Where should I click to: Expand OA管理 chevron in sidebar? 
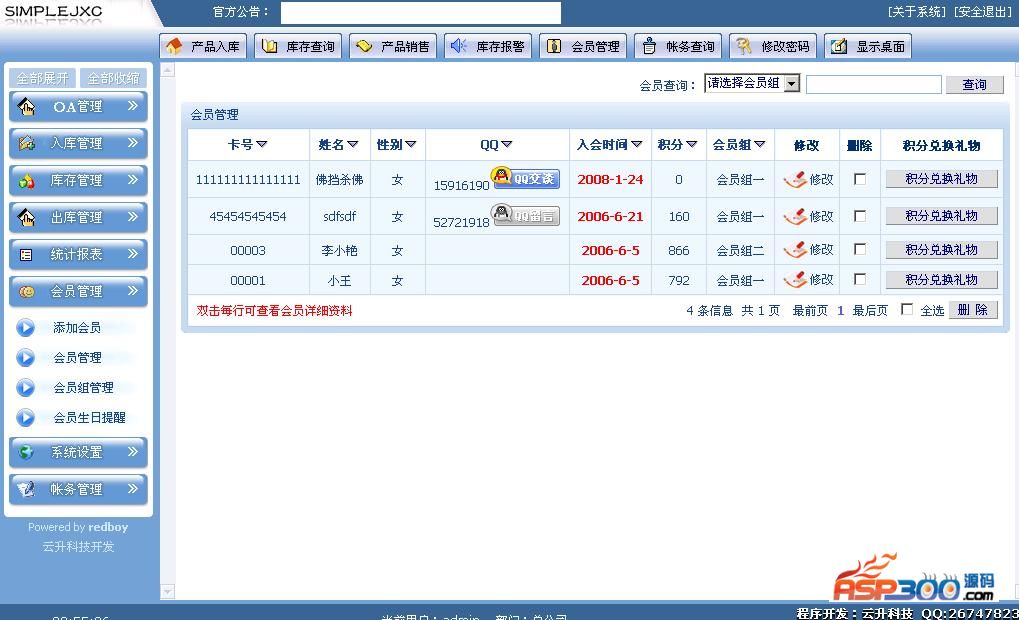133,105
